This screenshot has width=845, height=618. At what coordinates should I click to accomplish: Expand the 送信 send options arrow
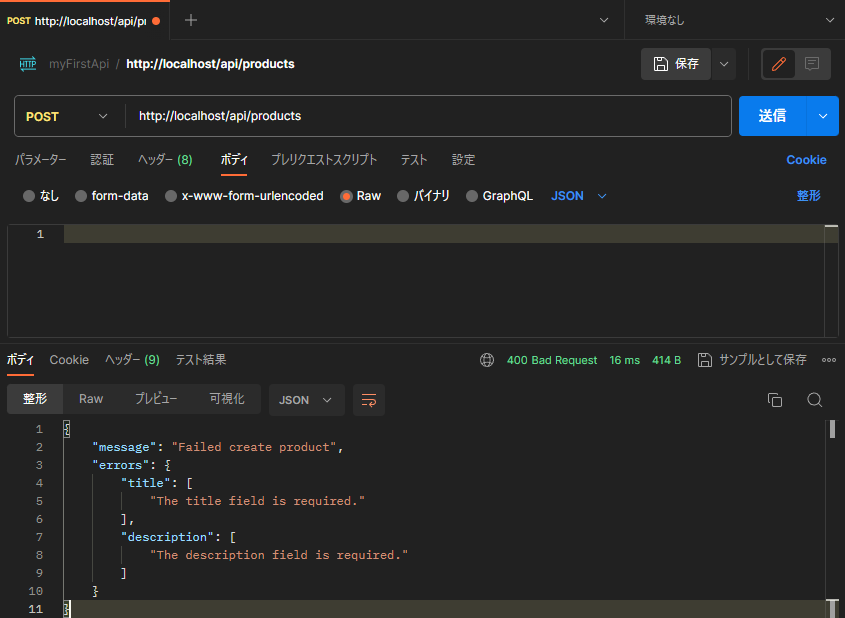tap(822, 116)
